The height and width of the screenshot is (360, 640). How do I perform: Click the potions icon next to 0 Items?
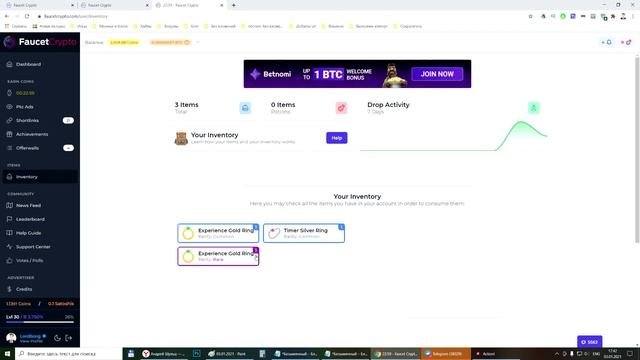coord(341,108)
